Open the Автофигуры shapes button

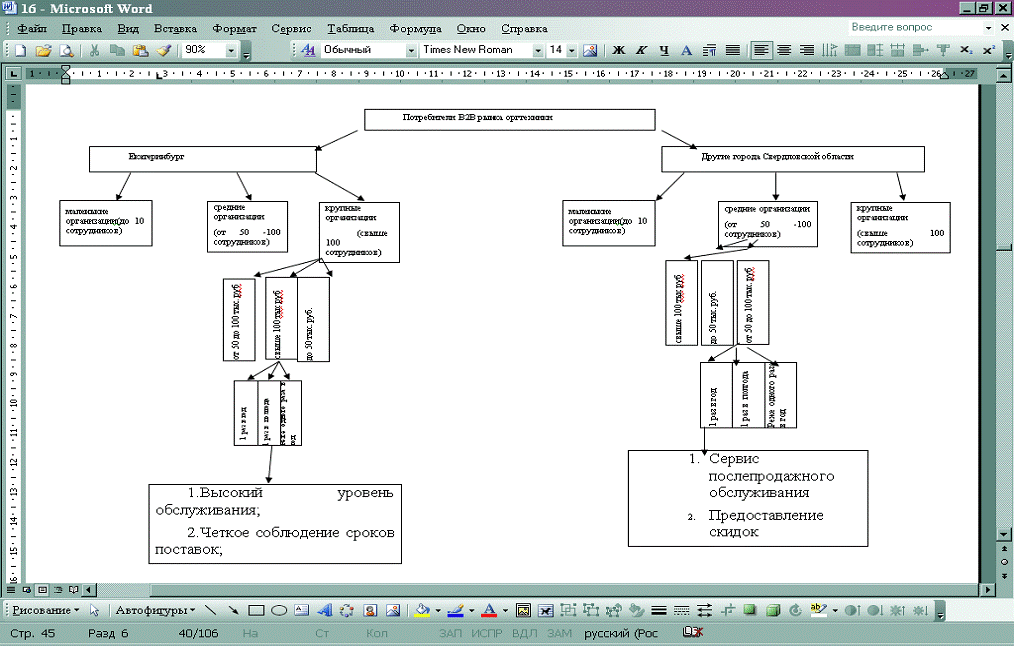pos(154,610)
